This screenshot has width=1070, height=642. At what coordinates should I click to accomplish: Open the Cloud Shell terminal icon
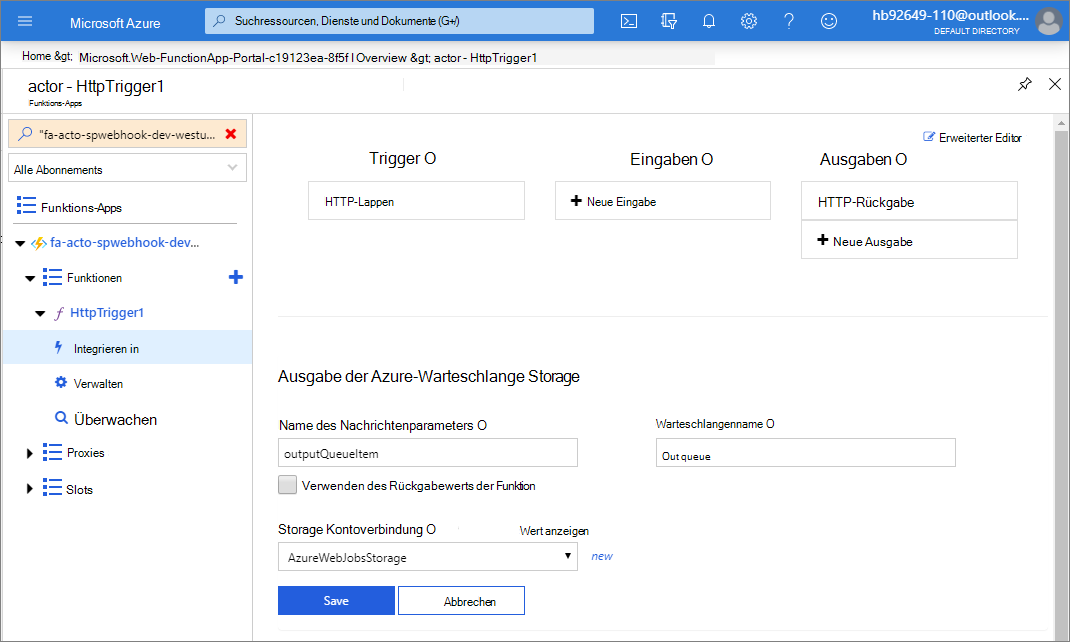coord(628,20)
